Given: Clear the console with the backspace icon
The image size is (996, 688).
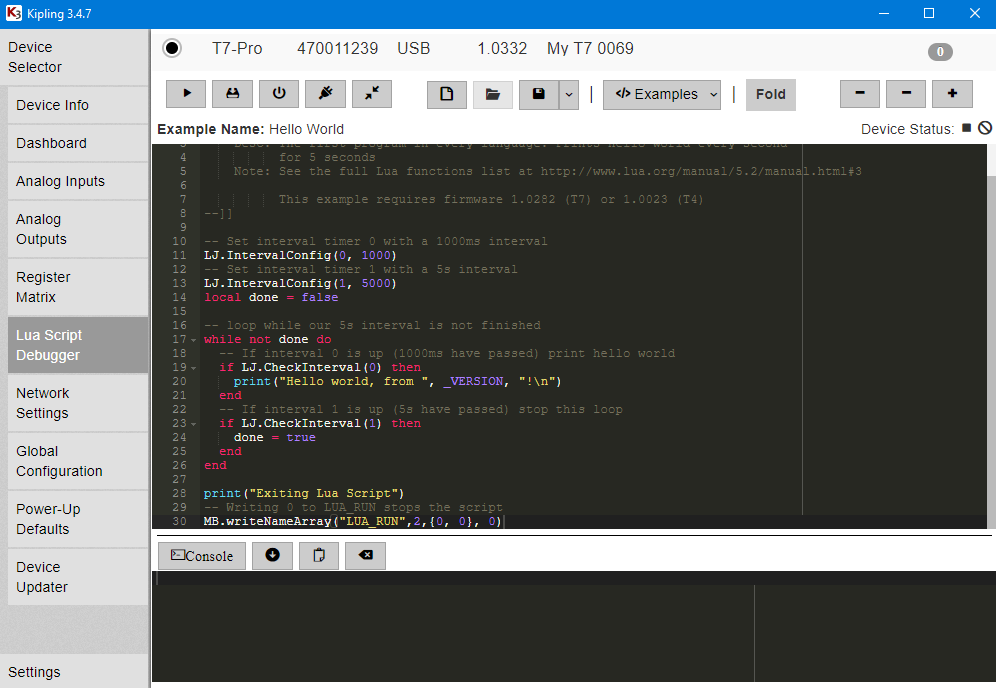Looking at the screenshot, I should coord(365,555).
